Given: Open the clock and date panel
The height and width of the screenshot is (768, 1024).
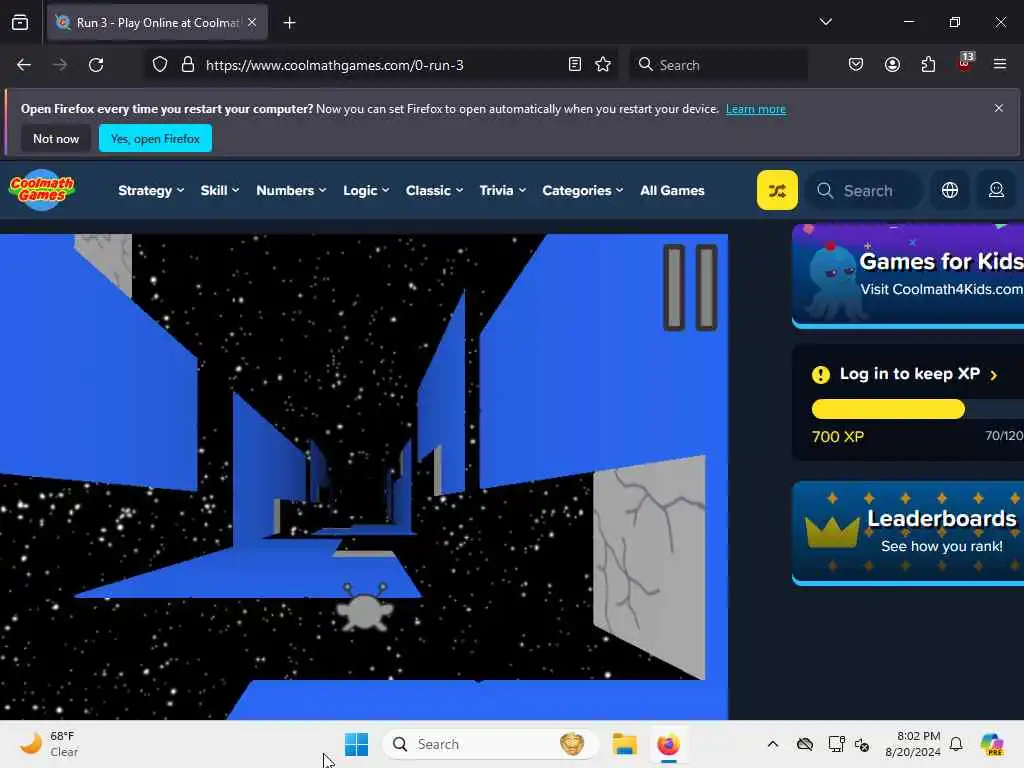Looking at the screenshot, I should (912, 744).
